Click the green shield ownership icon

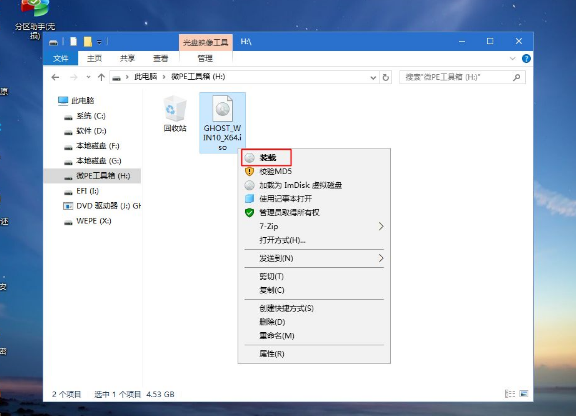249,212
